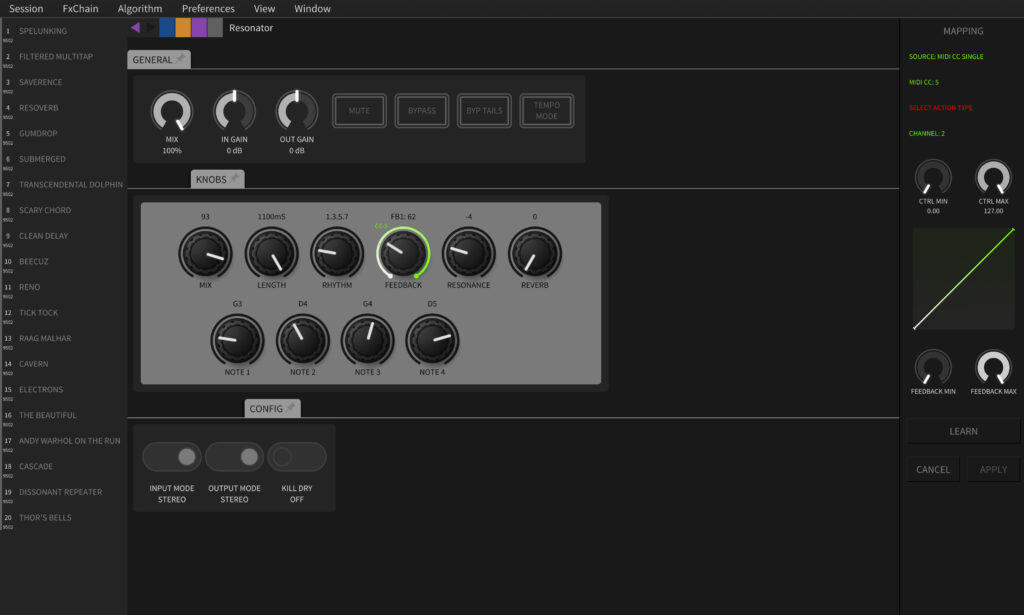This screenshot has width=1024, height=615.
Task: Toggle the INPUT MODE stereo switch
Action: 172,457
